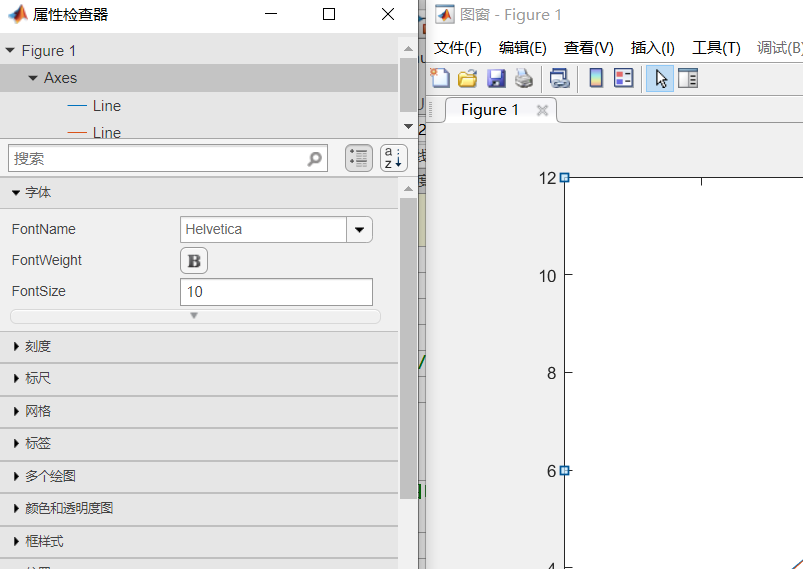Open file using folder icon in figure toolbar

[x=467, y=78]
